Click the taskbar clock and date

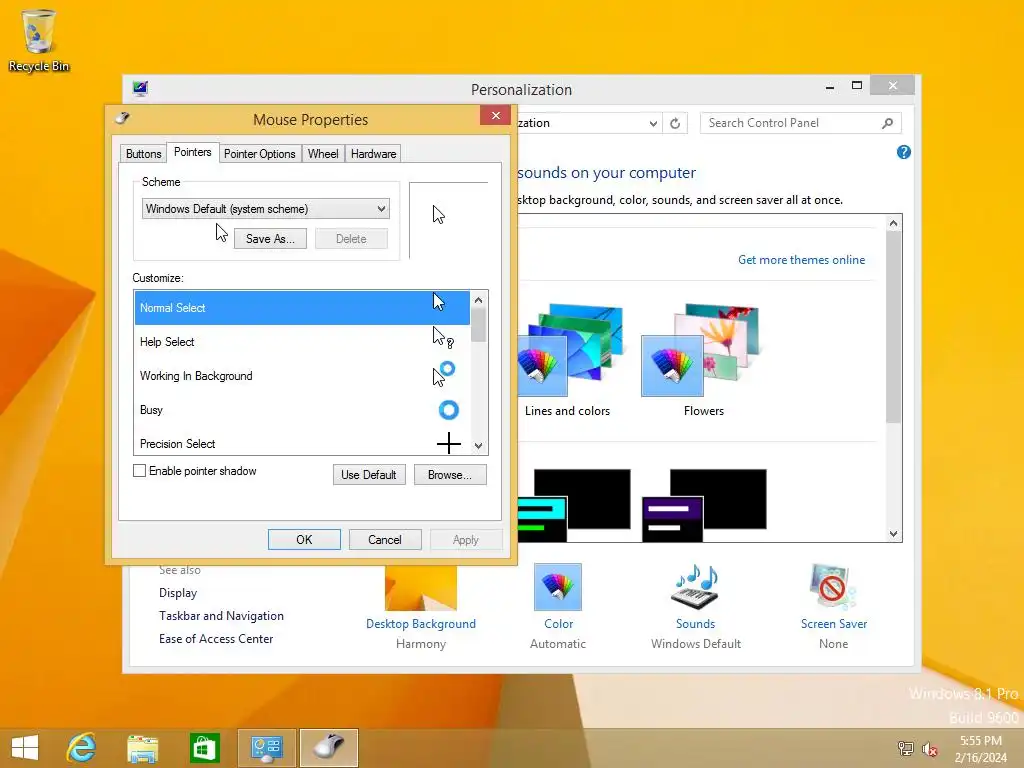click(x=980, y=748)
